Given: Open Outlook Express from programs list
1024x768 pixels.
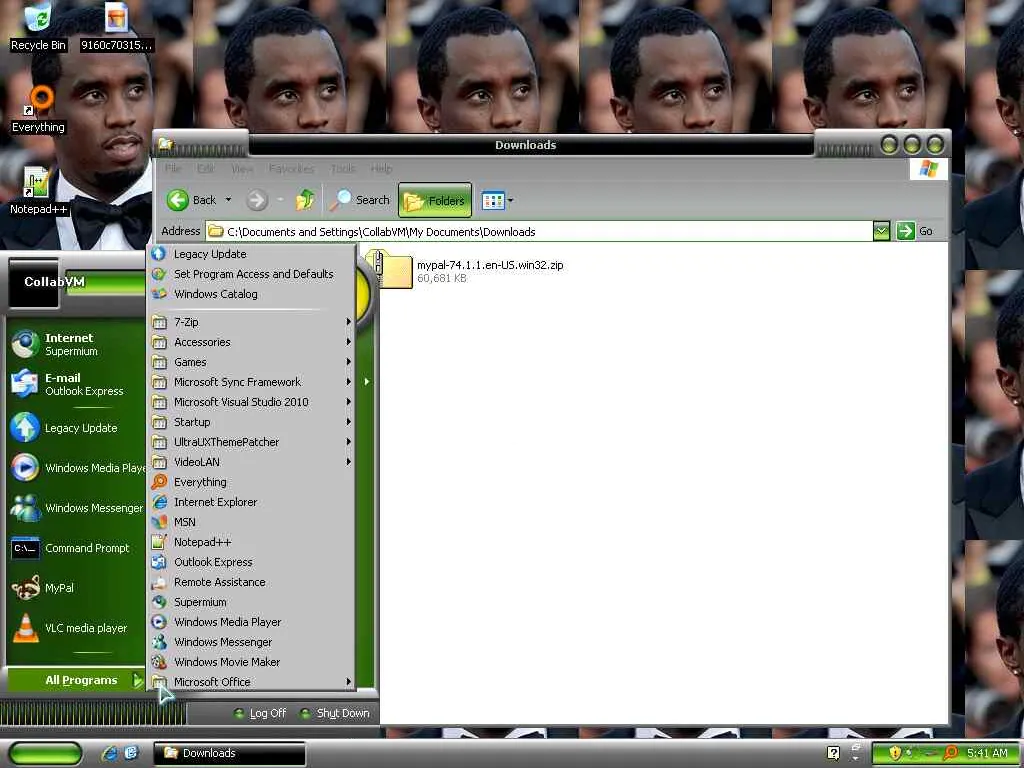Looking at the screenshot, I should pyautogui.click(x=252, y=562).
